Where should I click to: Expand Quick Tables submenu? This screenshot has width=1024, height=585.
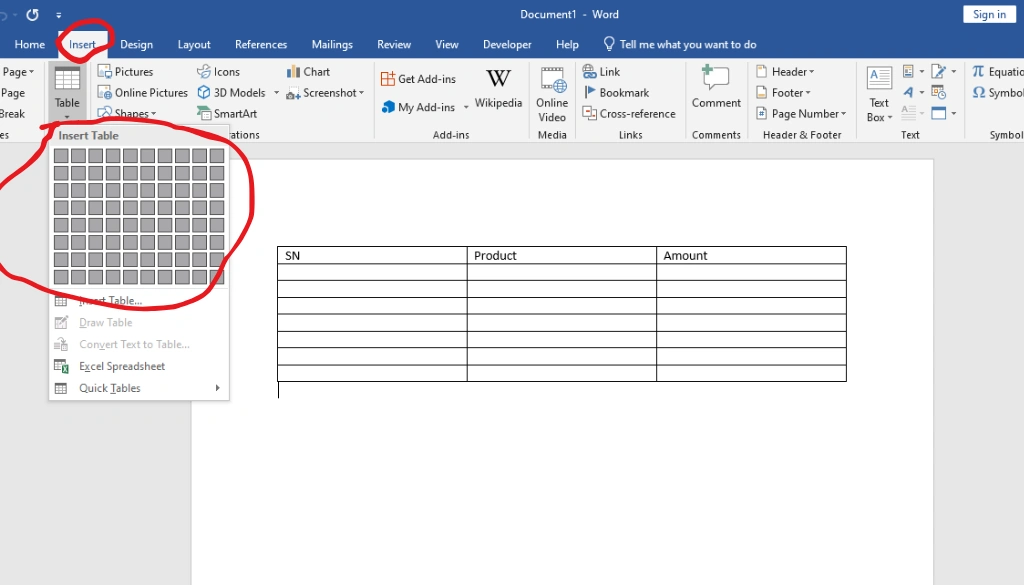click(217, 388)
